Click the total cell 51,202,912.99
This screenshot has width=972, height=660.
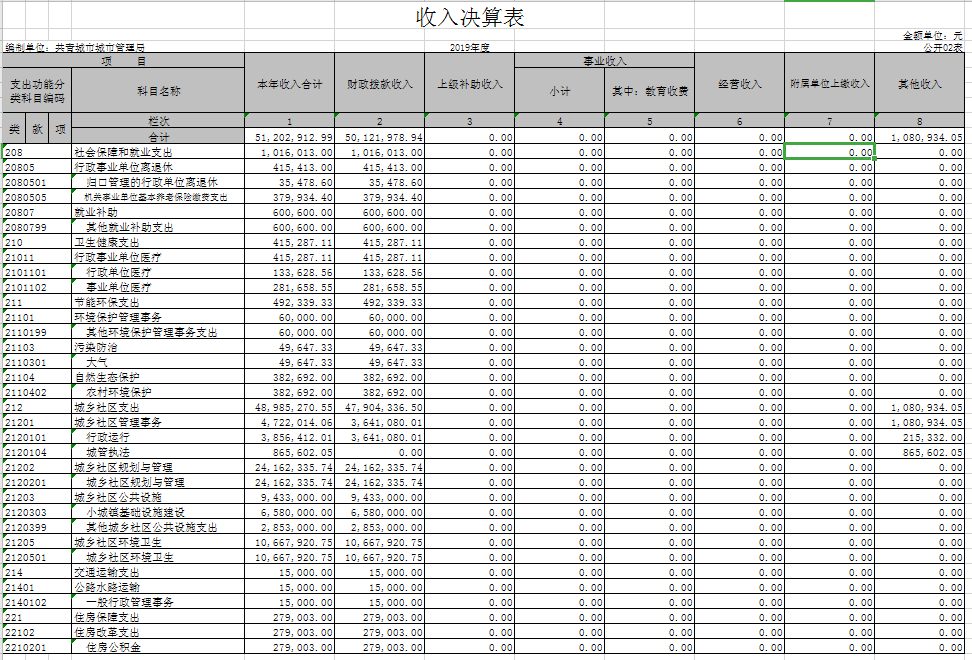coord(290,137)
